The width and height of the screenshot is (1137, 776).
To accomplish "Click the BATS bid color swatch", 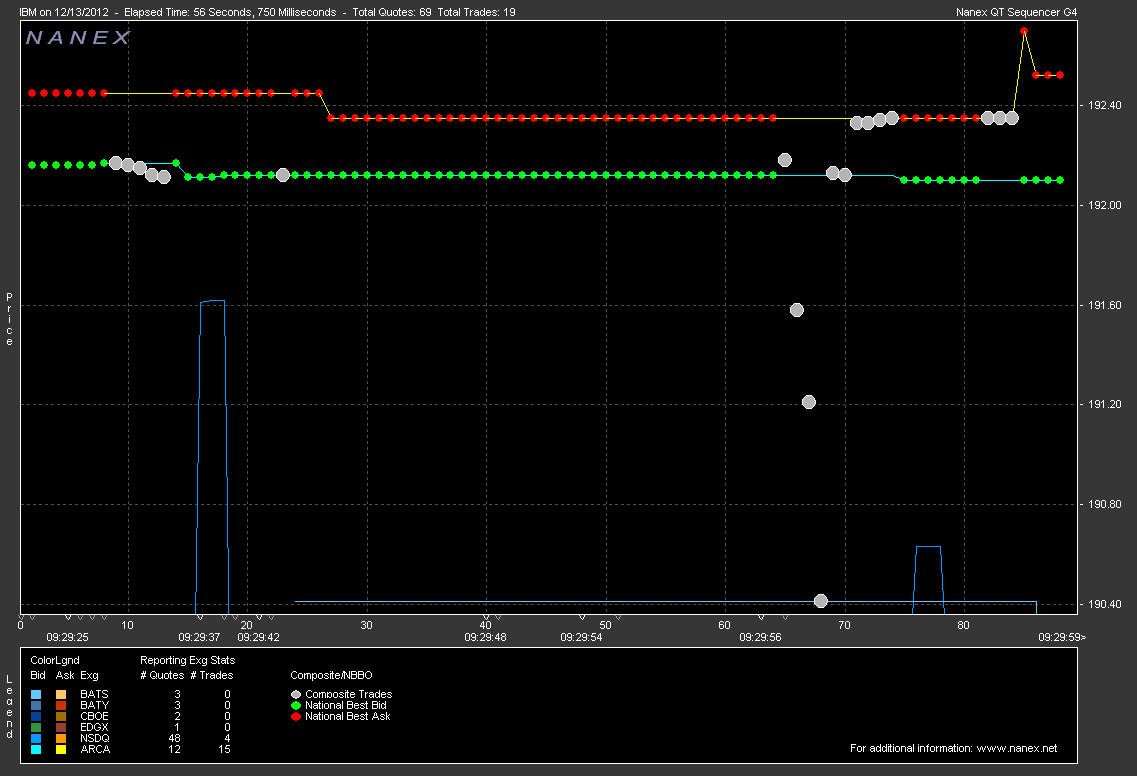I will (x=36, y=695).
